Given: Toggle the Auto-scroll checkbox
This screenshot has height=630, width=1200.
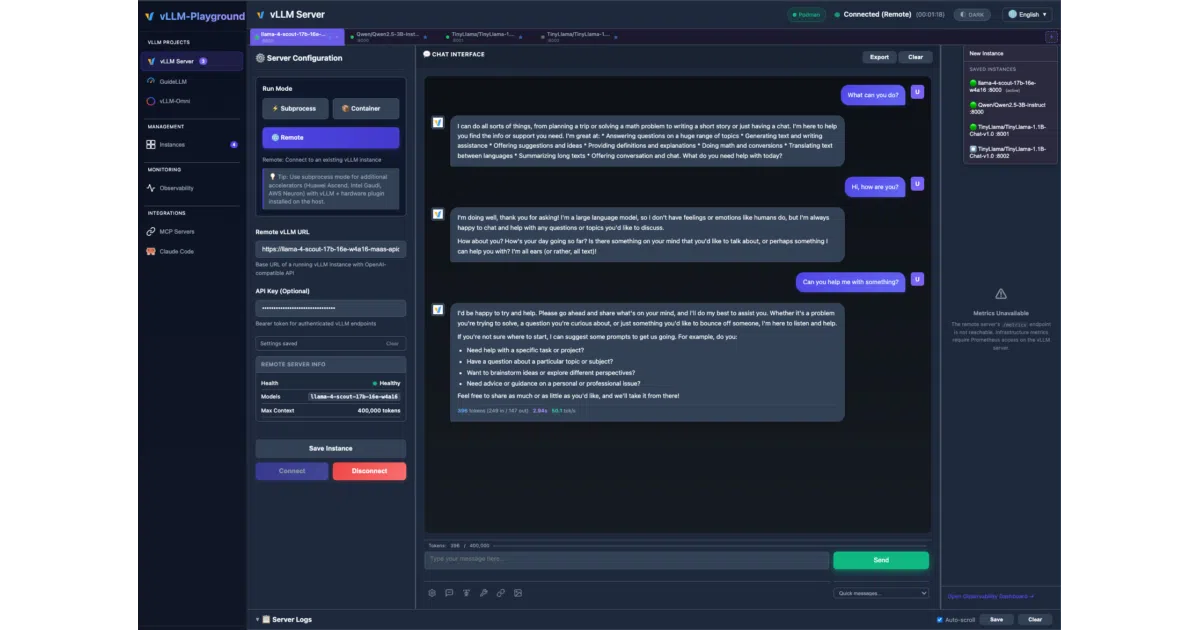Looking at the screenshot, I should pos(940,620).
